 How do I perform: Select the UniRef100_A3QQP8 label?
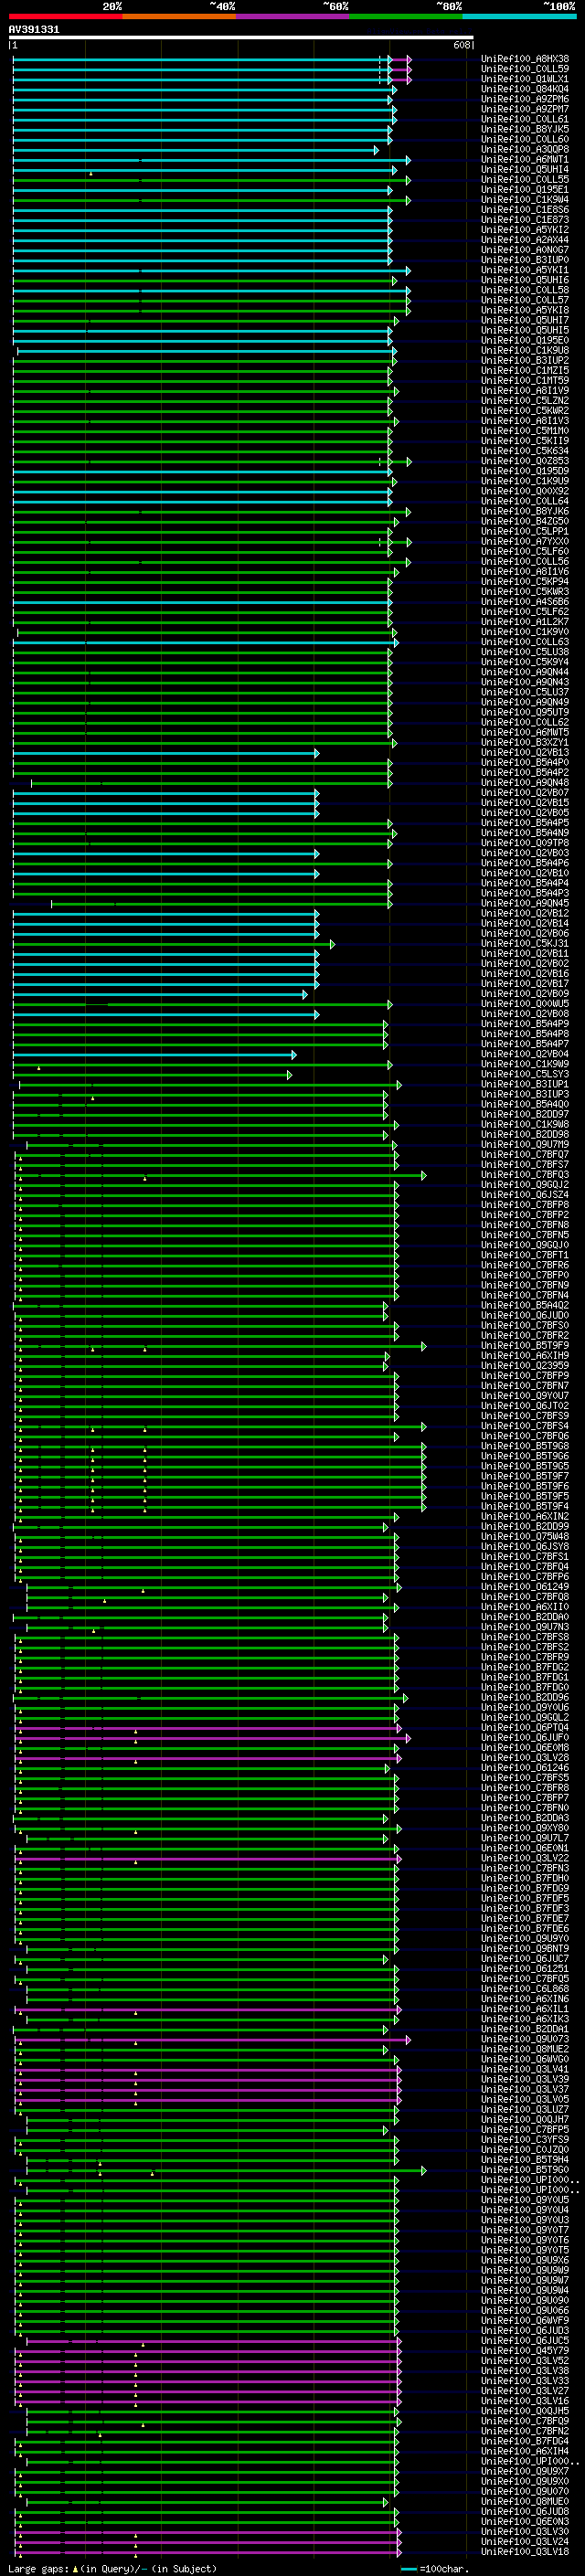pyautogui.click(x=525, y=149)
